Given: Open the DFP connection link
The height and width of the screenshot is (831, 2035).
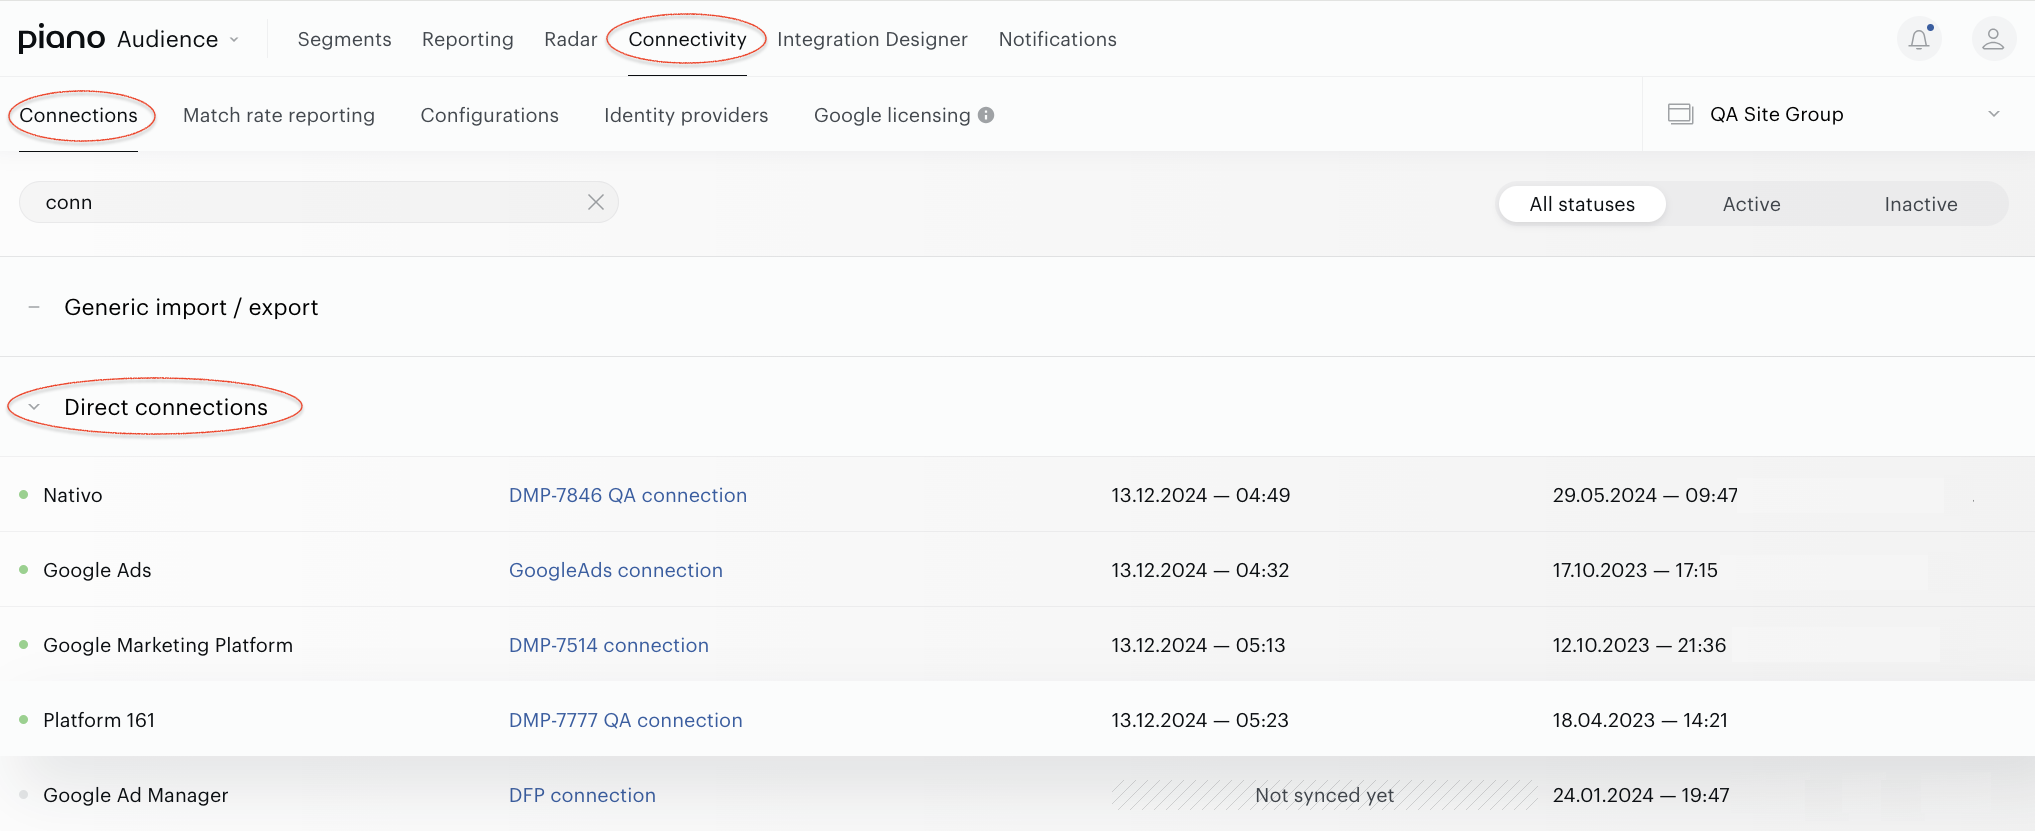Looking at the screenshot, I should 582,795.
